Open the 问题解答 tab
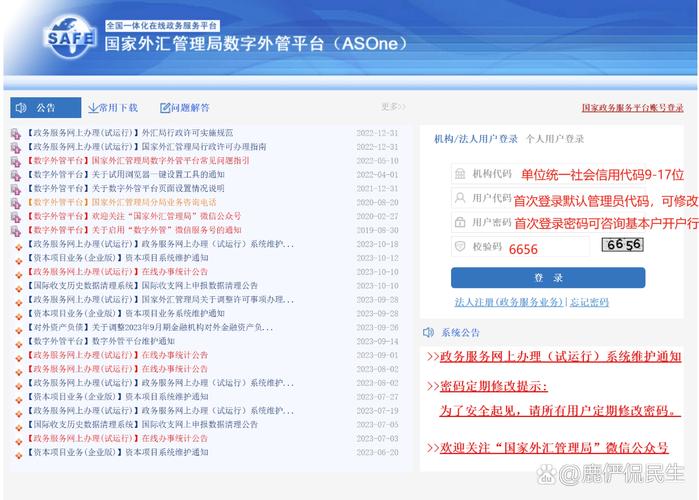 (185, 108)
